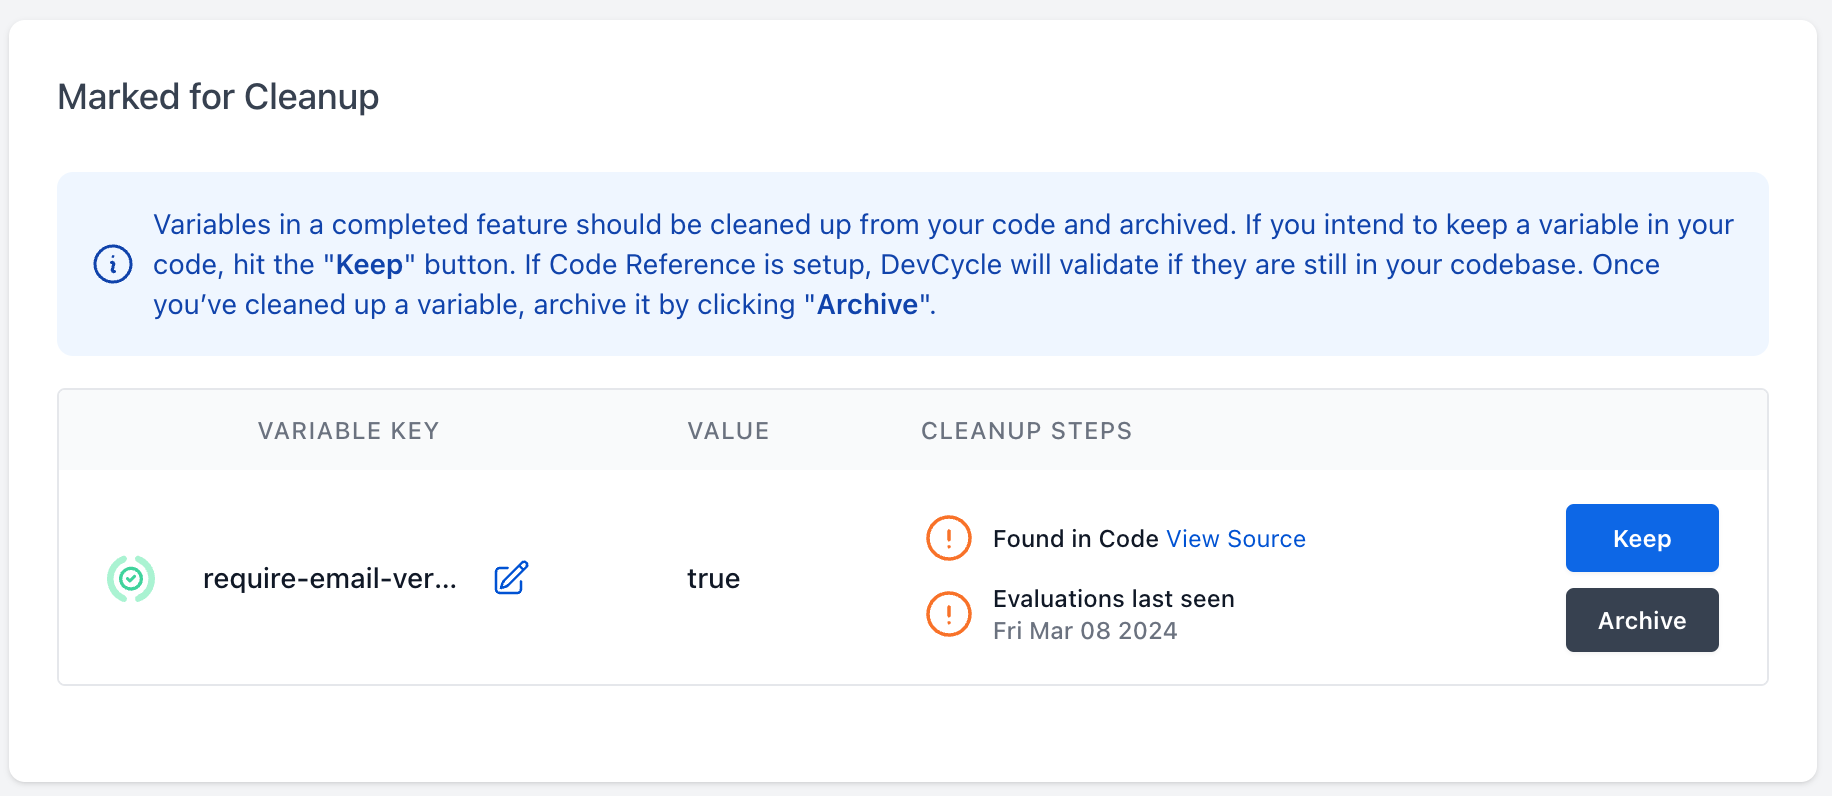Click the date Fri Mar 08 2024

[1084, 631]
